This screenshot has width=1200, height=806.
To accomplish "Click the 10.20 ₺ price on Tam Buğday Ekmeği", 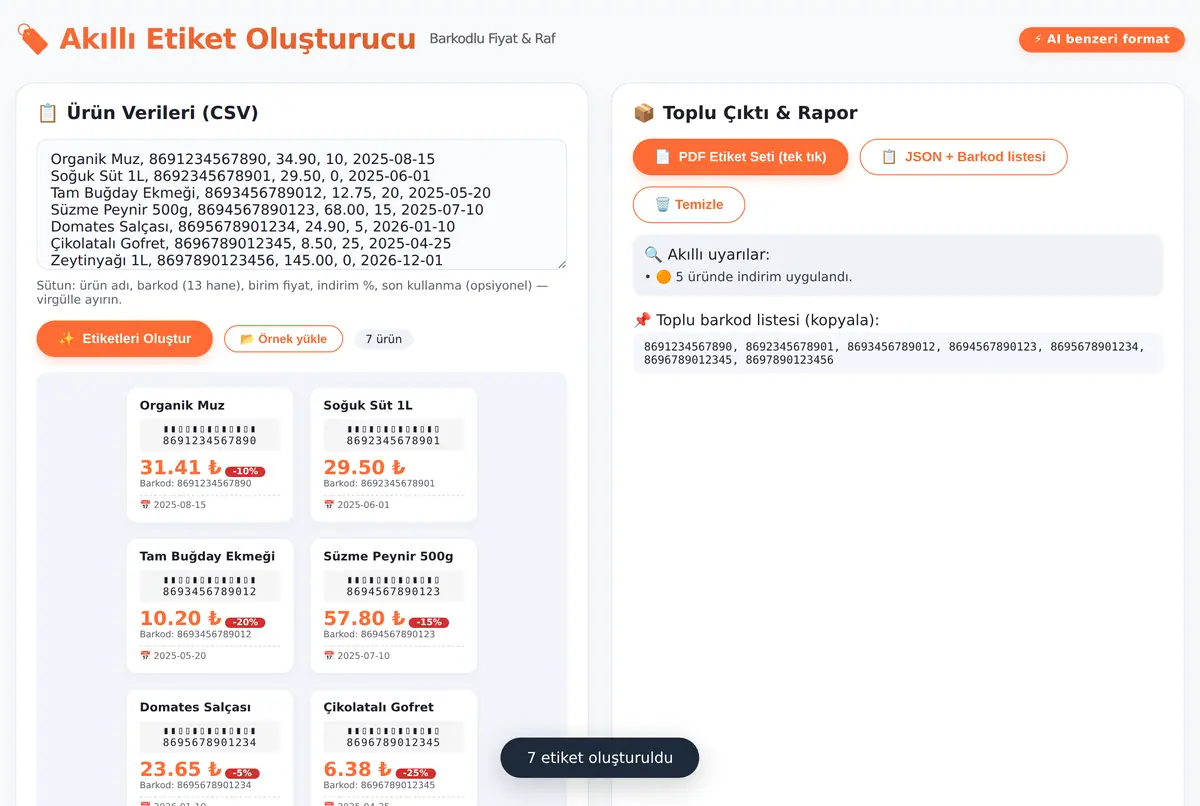I will coord(180,618).
